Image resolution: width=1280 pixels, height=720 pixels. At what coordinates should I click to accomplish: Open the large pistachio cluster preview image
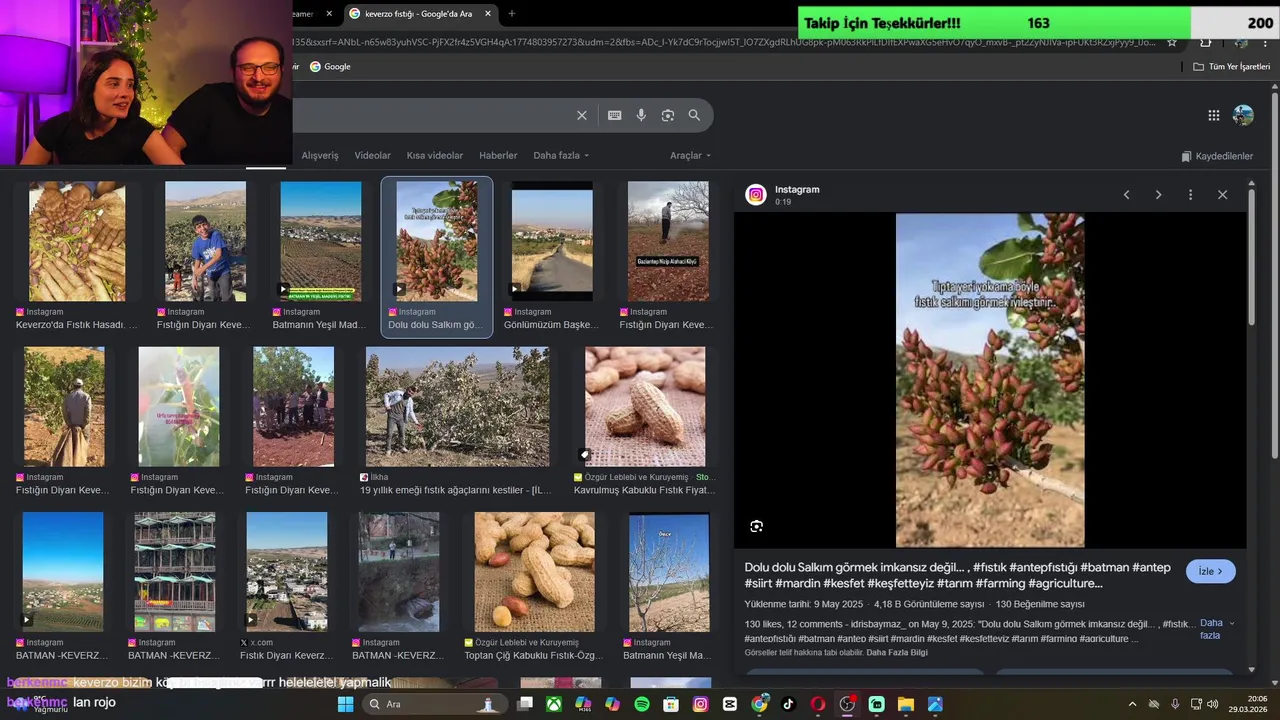click(990, 380)
